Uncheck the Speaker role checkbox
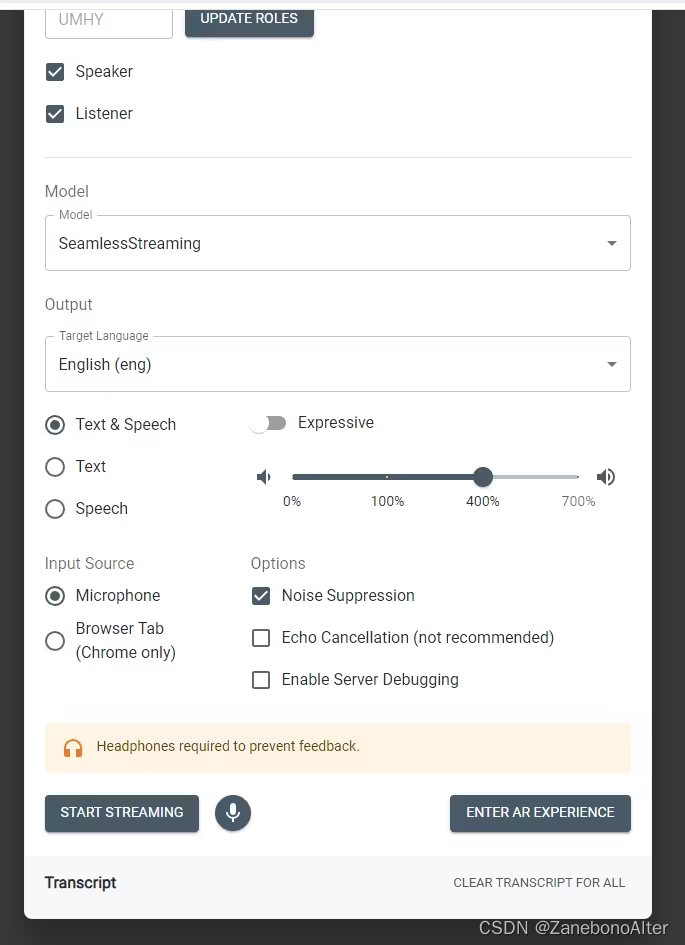 click(x=56, y=72)
